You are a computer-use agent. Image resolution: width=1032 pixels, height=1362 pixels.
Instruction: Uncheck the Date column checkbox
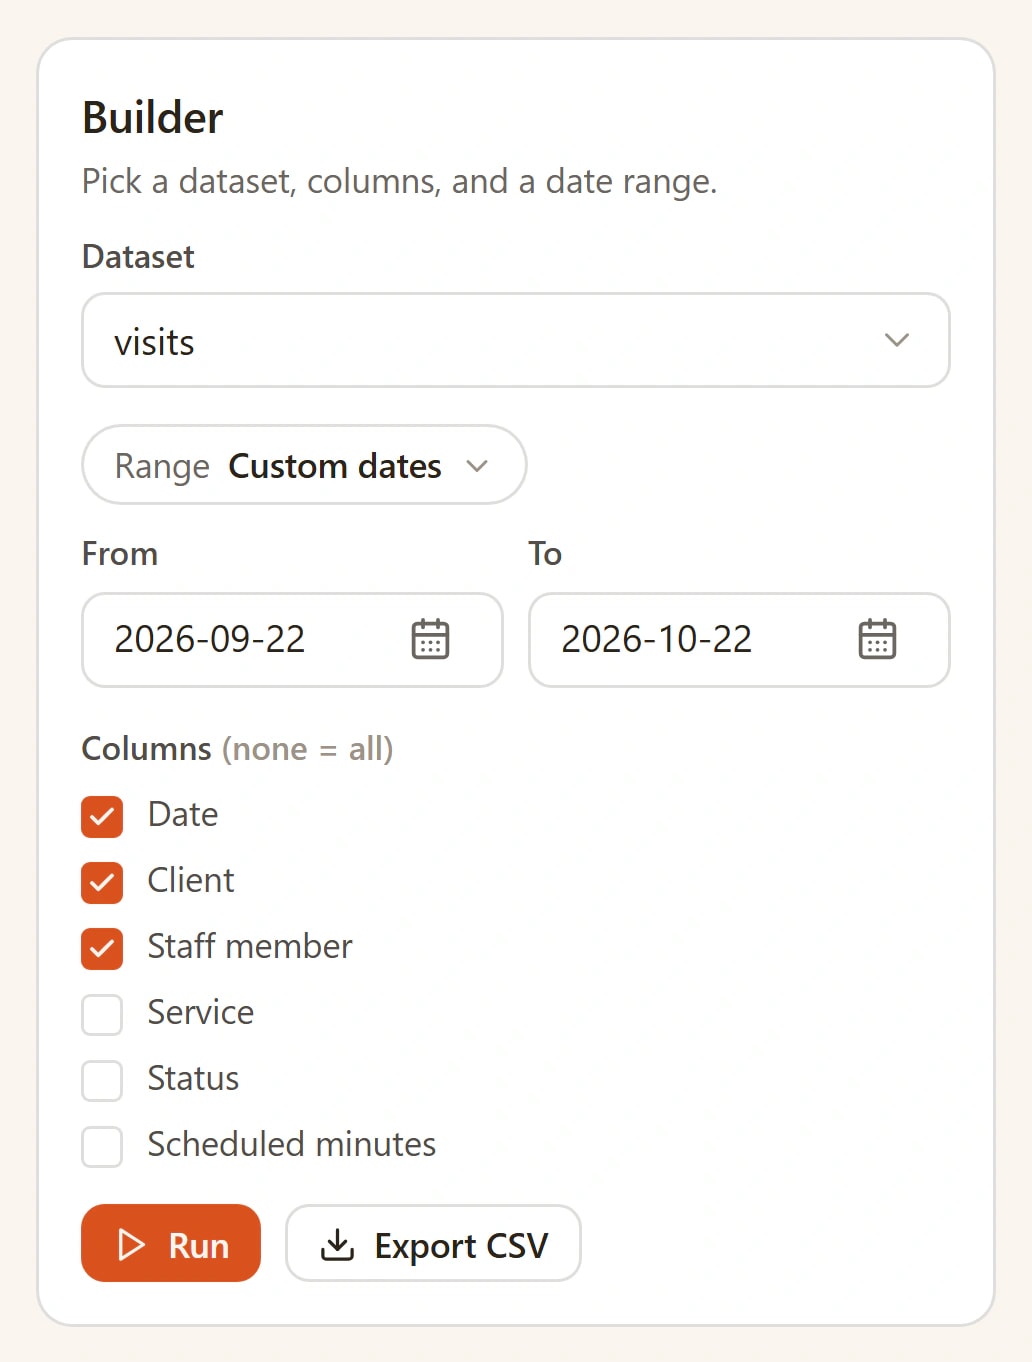(x=102, y=817)
